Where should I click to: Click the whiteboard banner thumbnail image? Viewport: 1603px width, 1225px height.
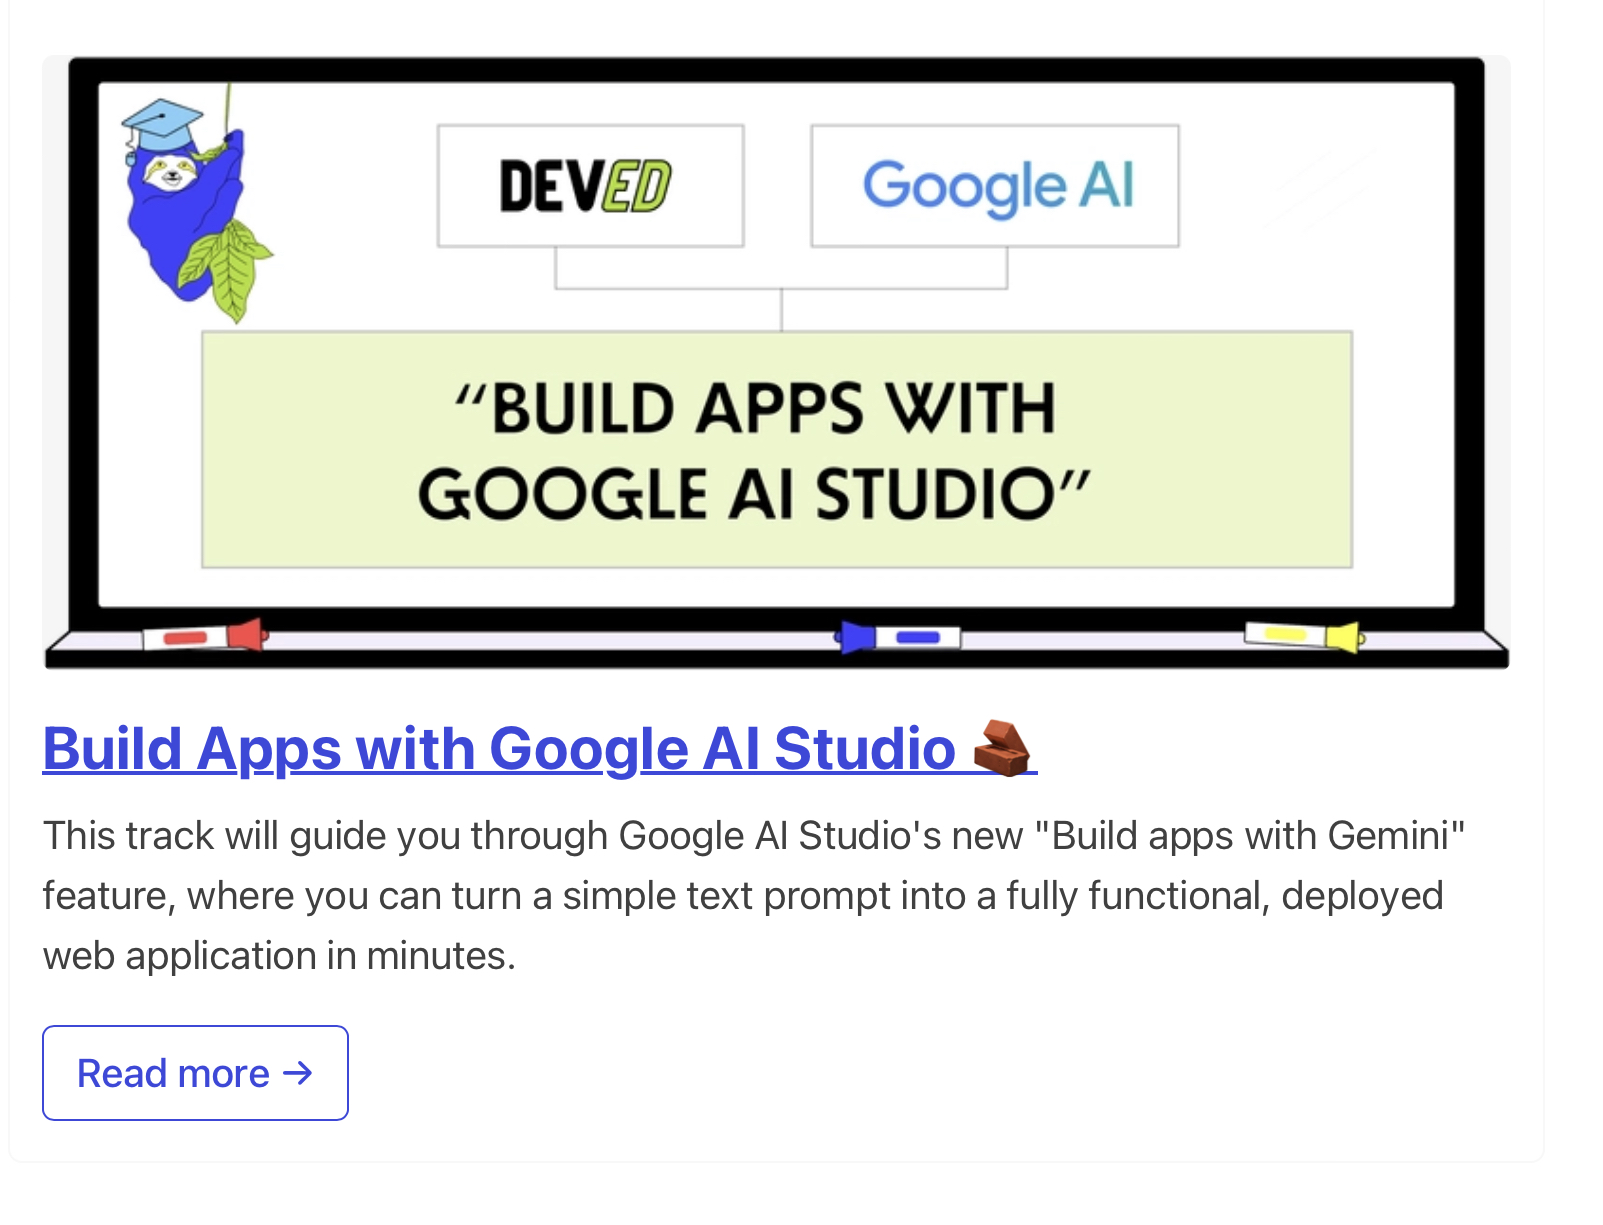(777, 362)
